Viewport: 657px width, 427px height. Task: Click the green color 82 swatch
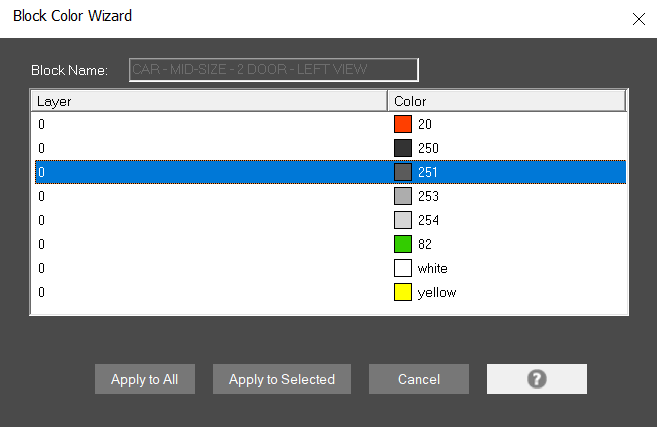pos(403,244)
